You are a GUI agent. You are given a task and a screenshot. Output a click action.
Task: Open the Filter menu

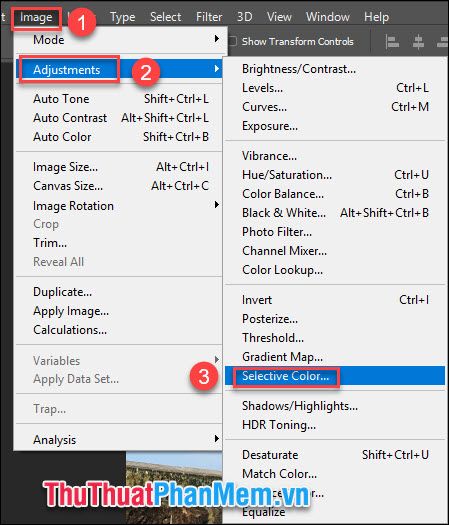pos(209,17)
